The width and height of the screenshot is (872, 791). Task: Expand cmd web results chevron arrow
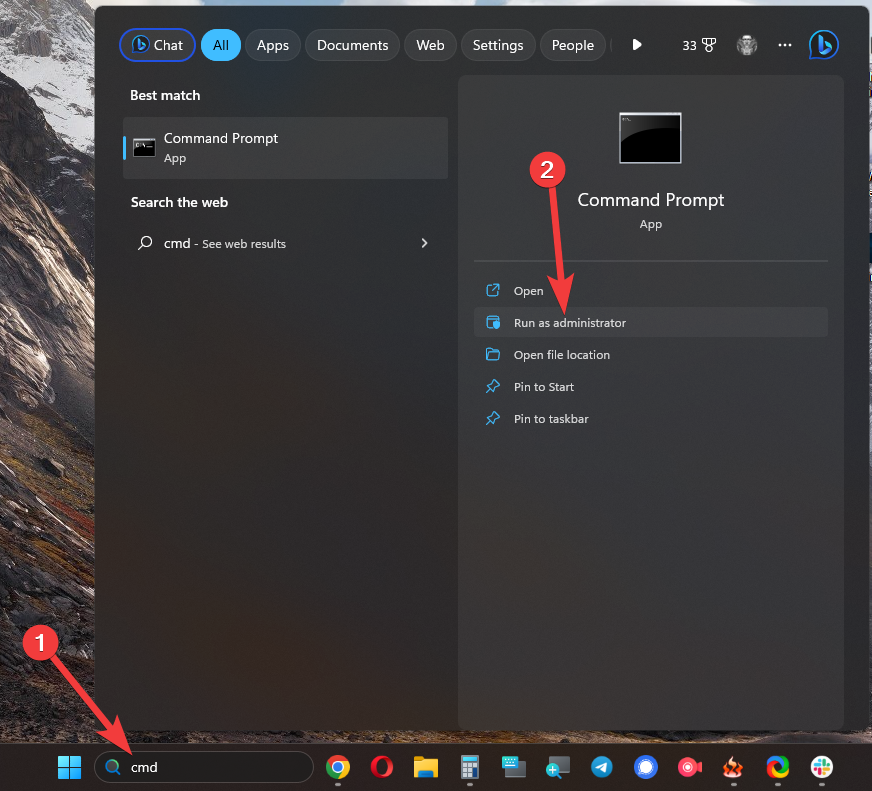tap(424, 243)
